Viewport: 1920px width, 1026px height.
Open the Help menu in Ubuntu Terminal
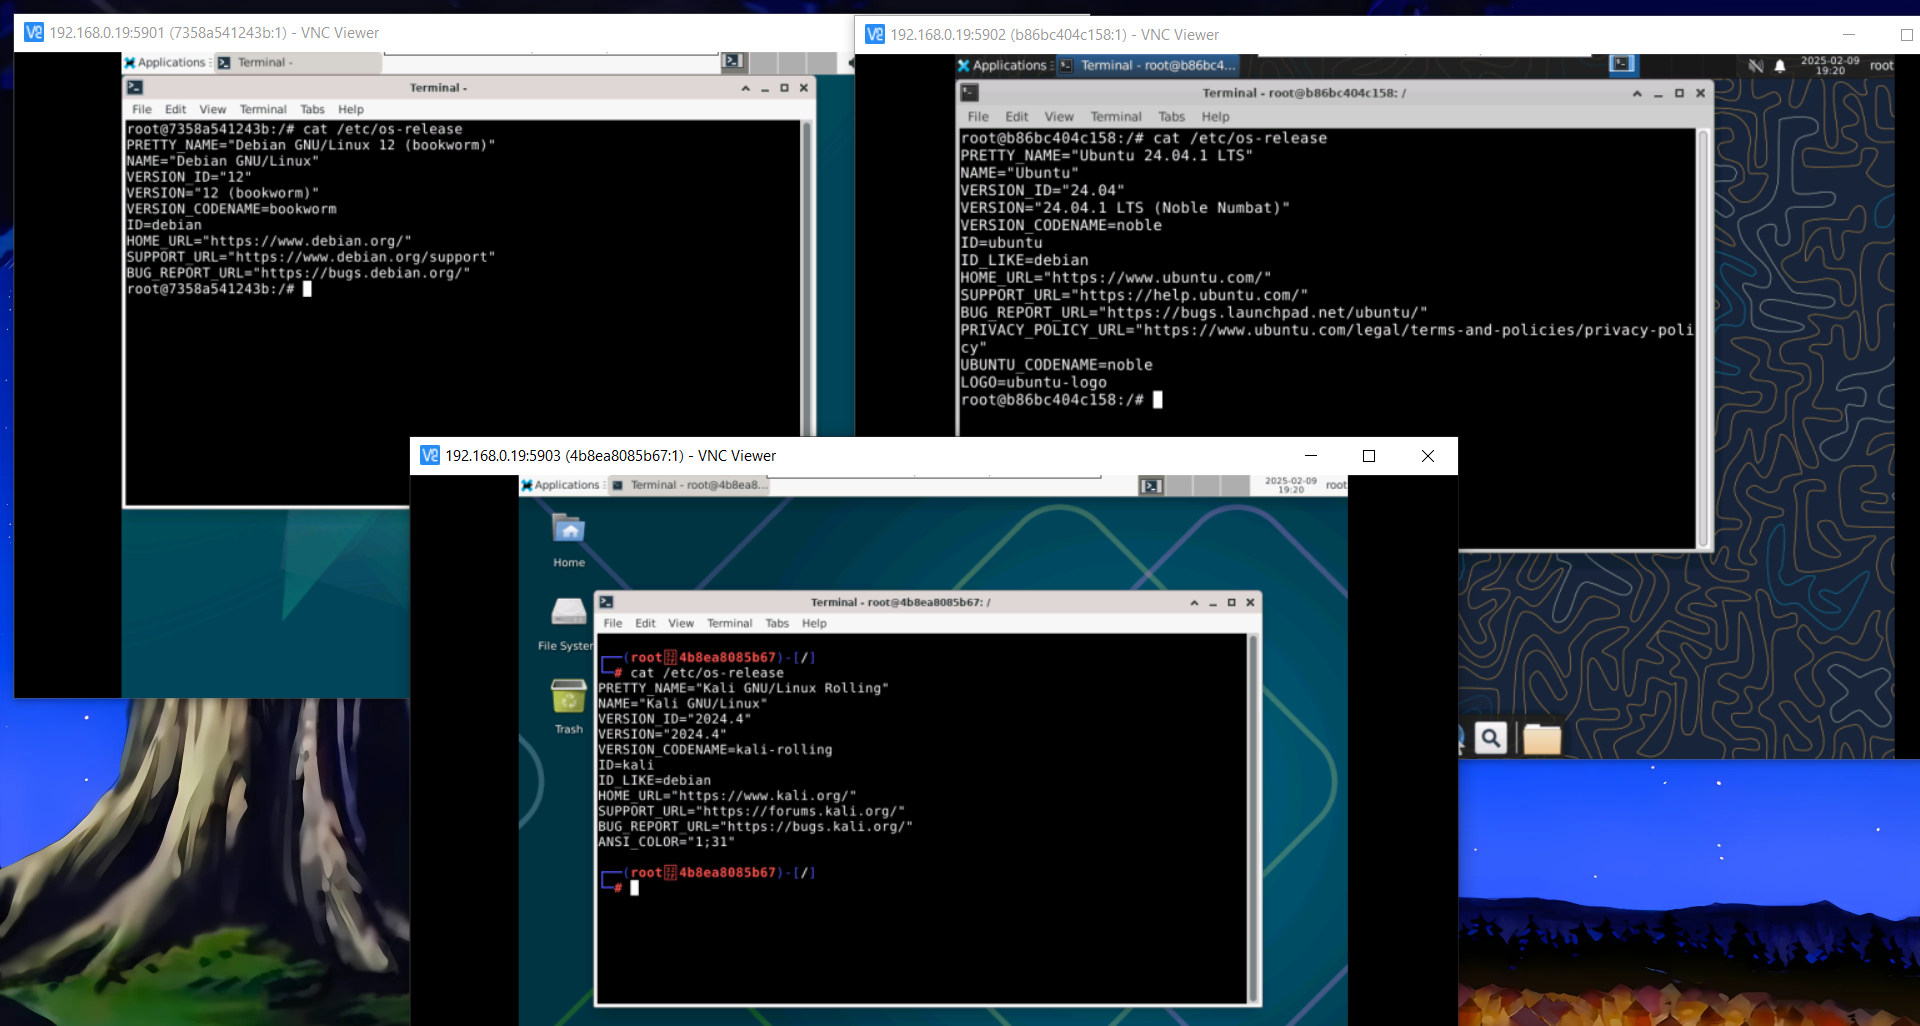coord(1215,117)
